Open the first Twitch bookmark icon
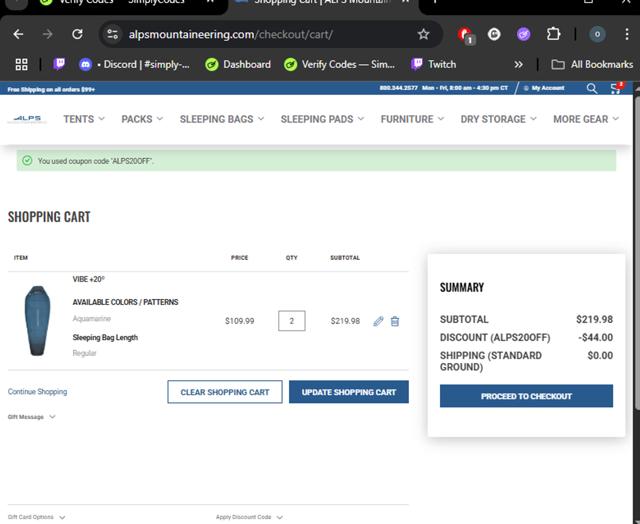Image resolution: width=640 pixels, height=524 pixels. [x=59, y=64]
